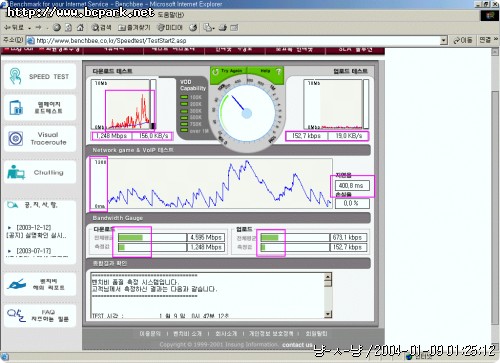Click the page icon in the address bar

pos(30,41)
